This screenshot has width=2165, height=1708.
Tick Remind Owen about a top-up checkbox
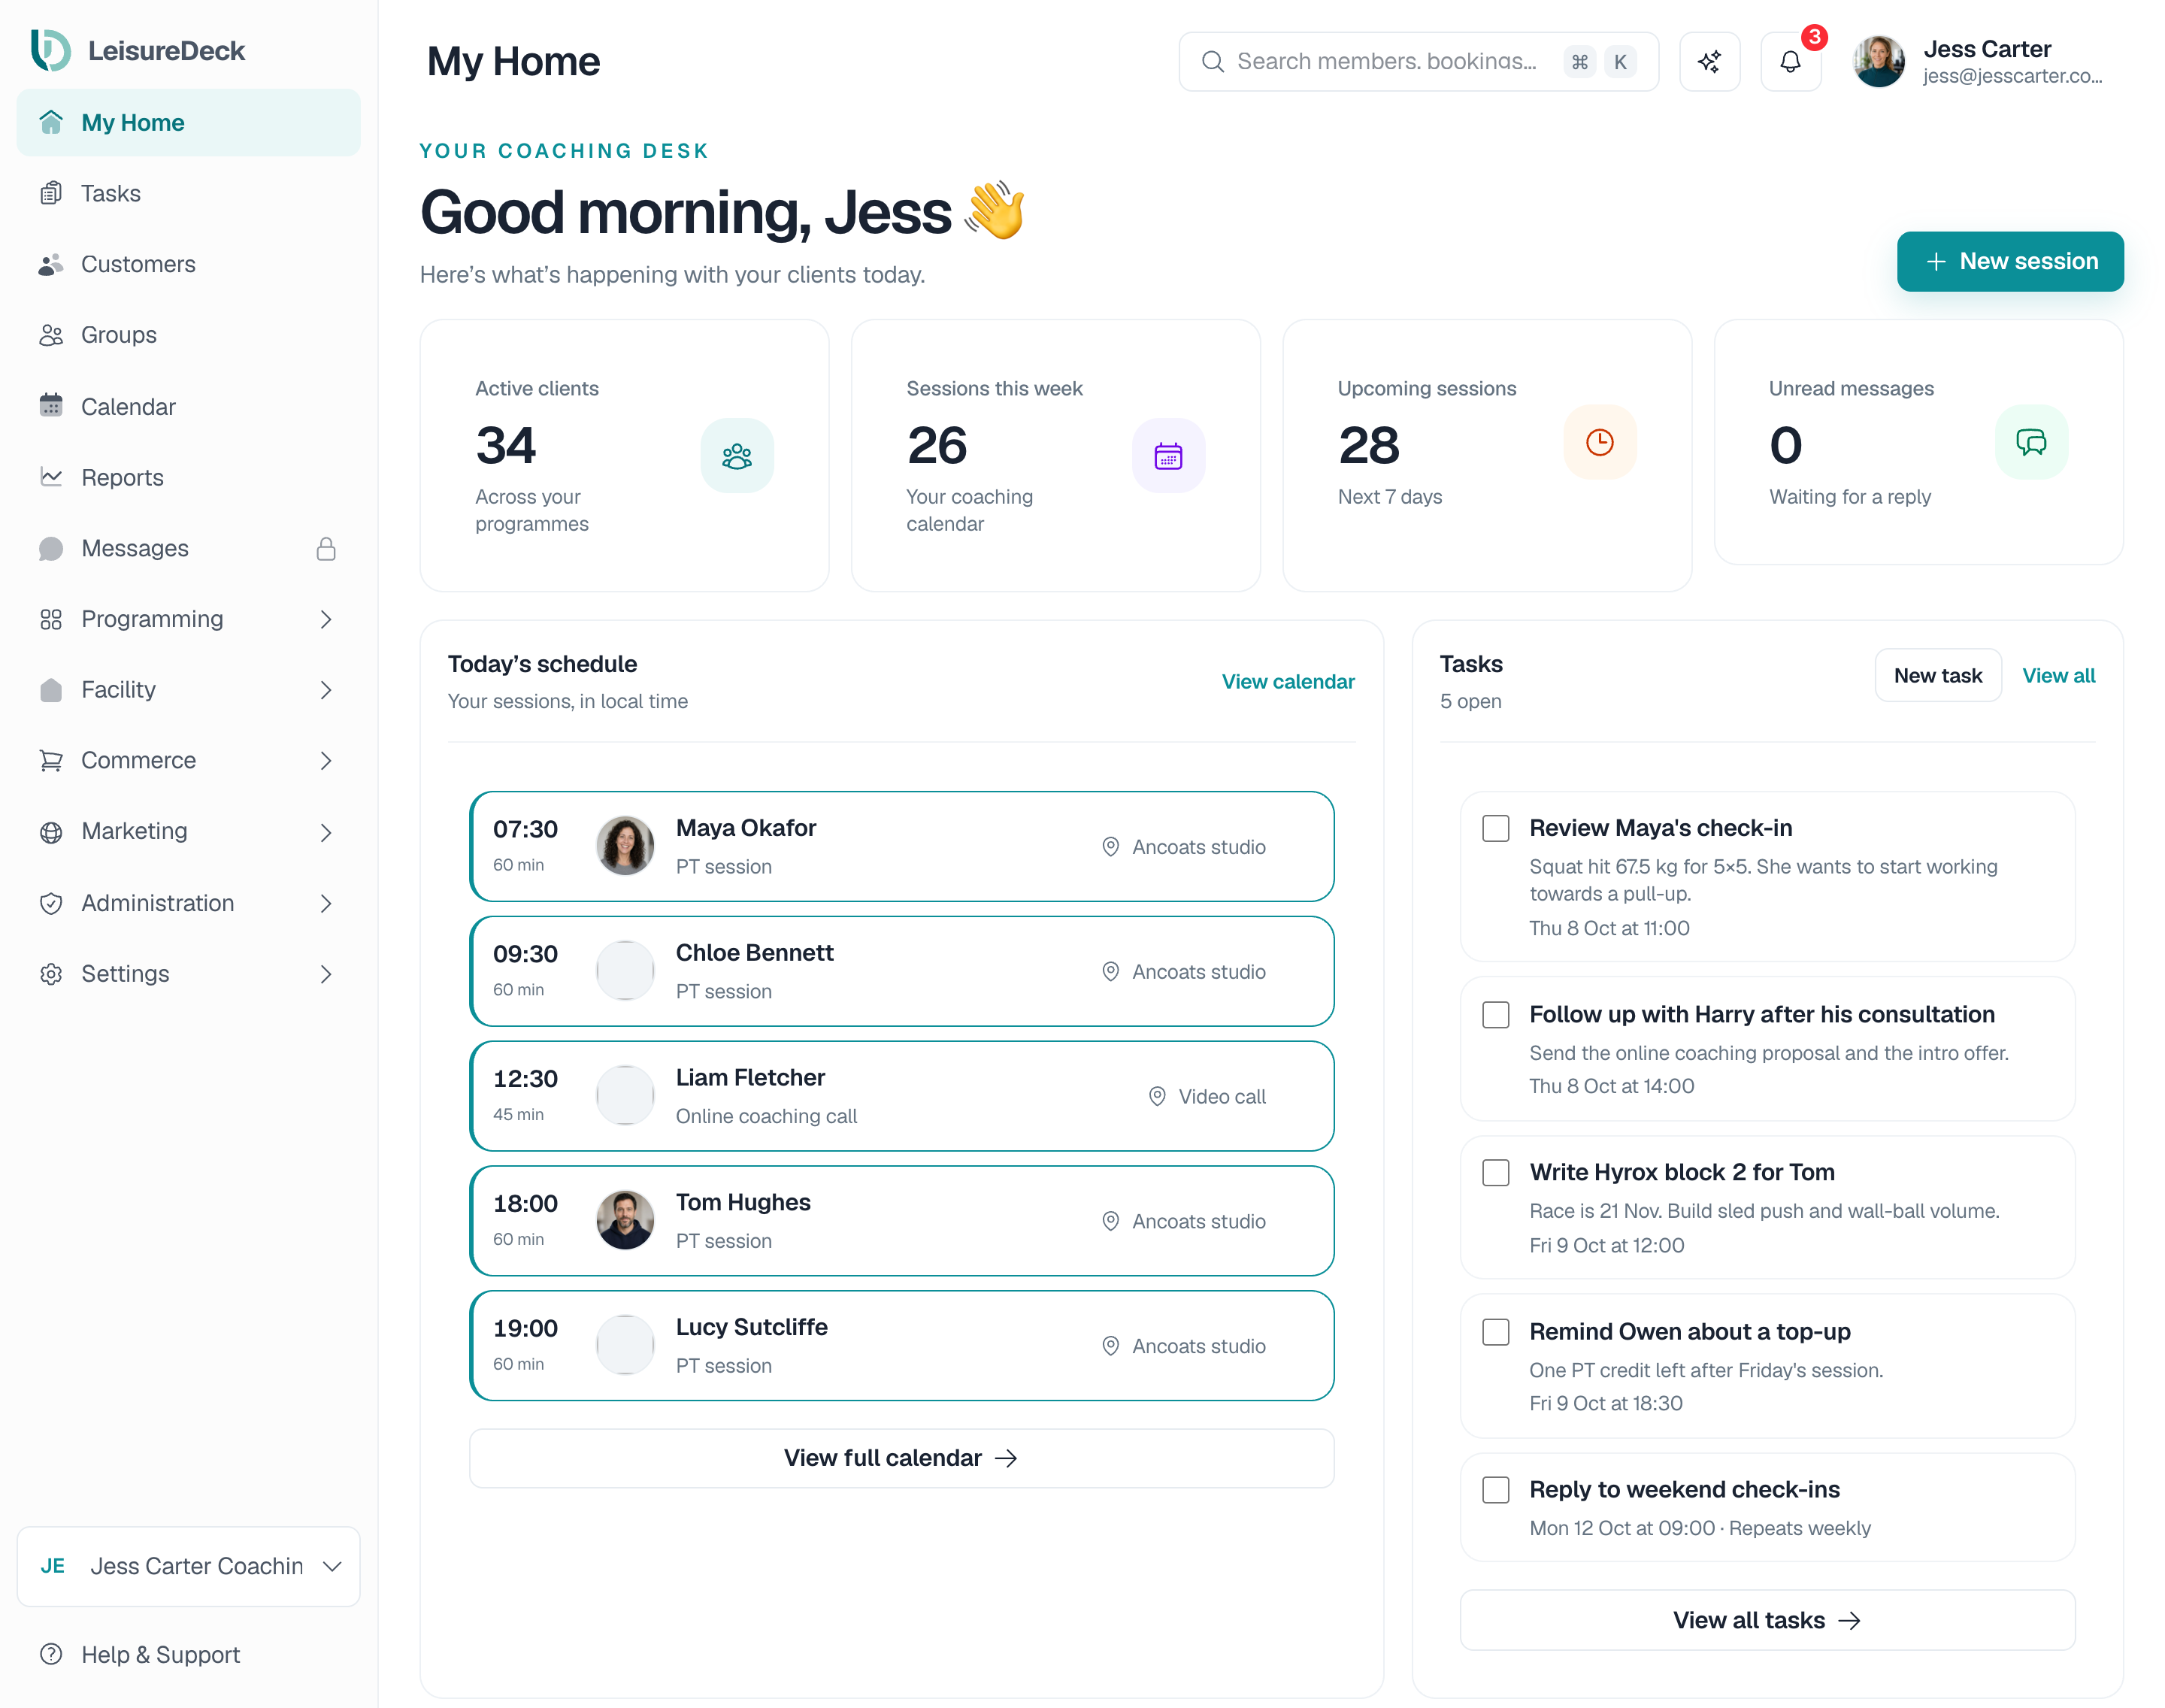pyautogui.click(x=1495, y=1331)
